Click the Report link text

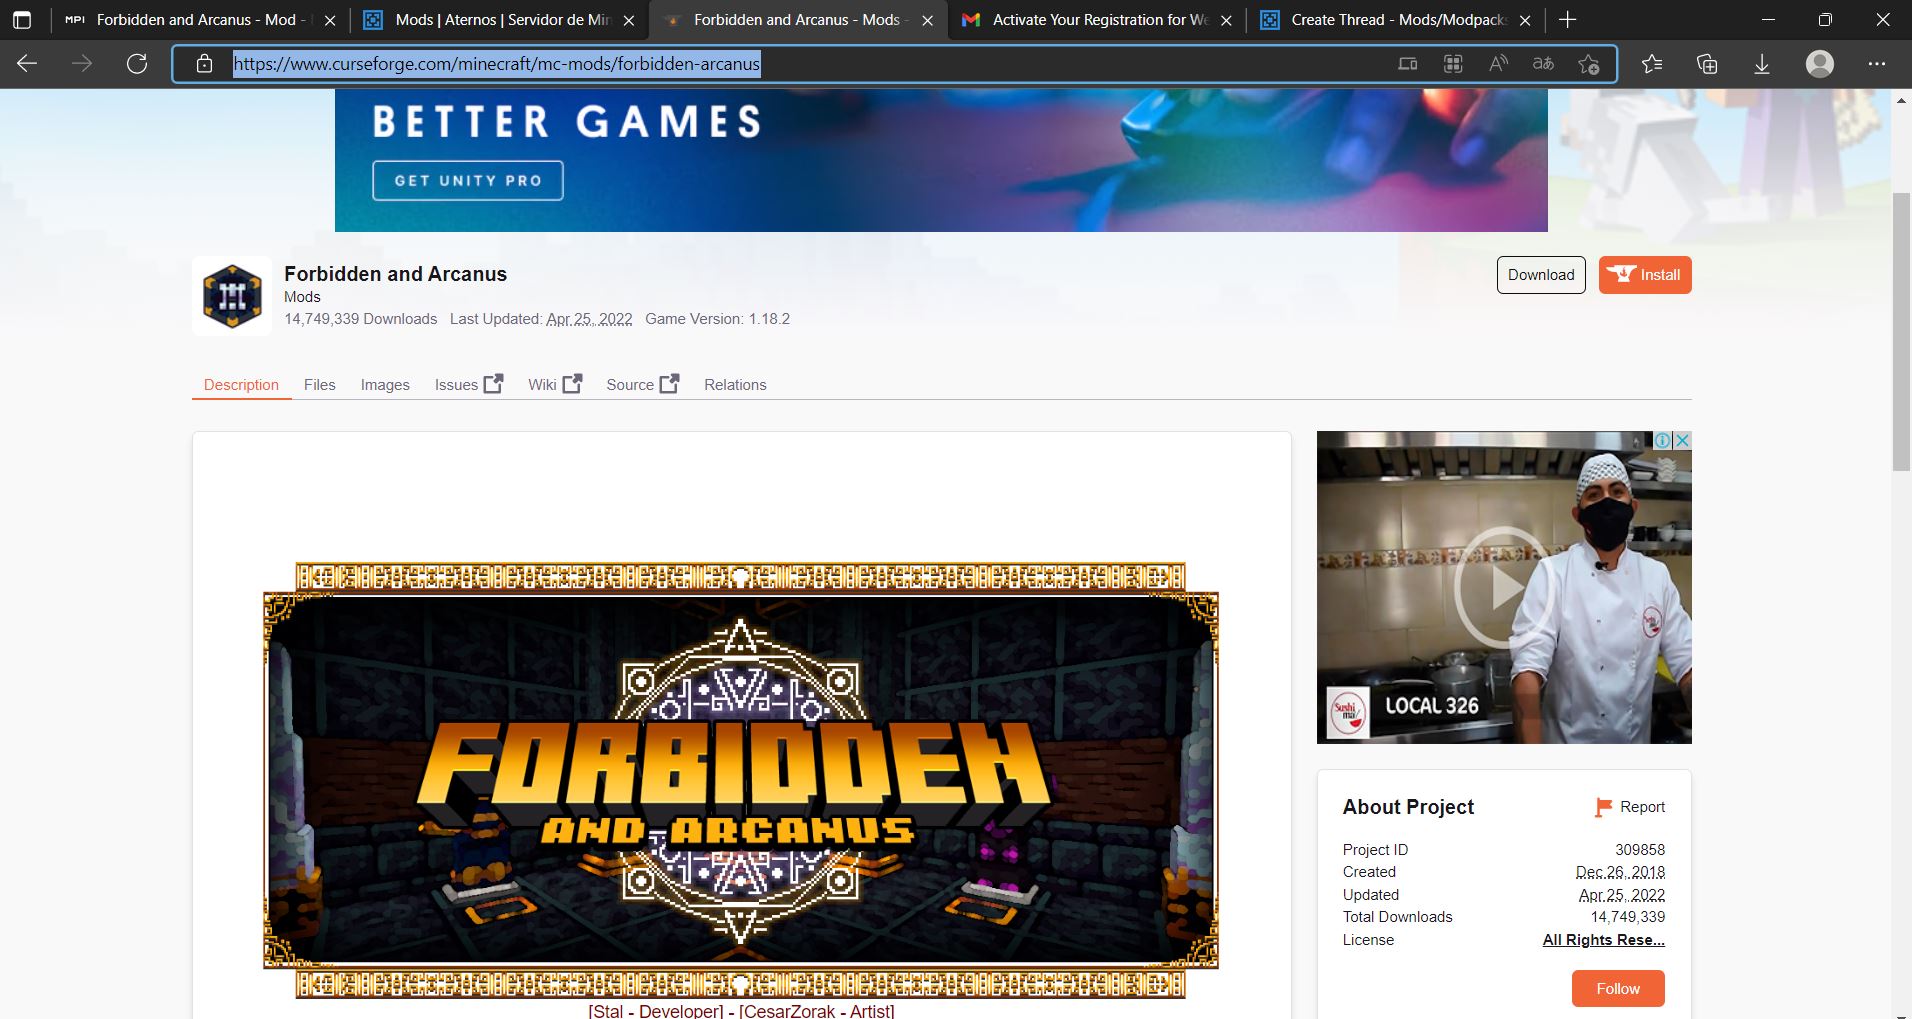pyautogui.click(x=1642, y=807)
